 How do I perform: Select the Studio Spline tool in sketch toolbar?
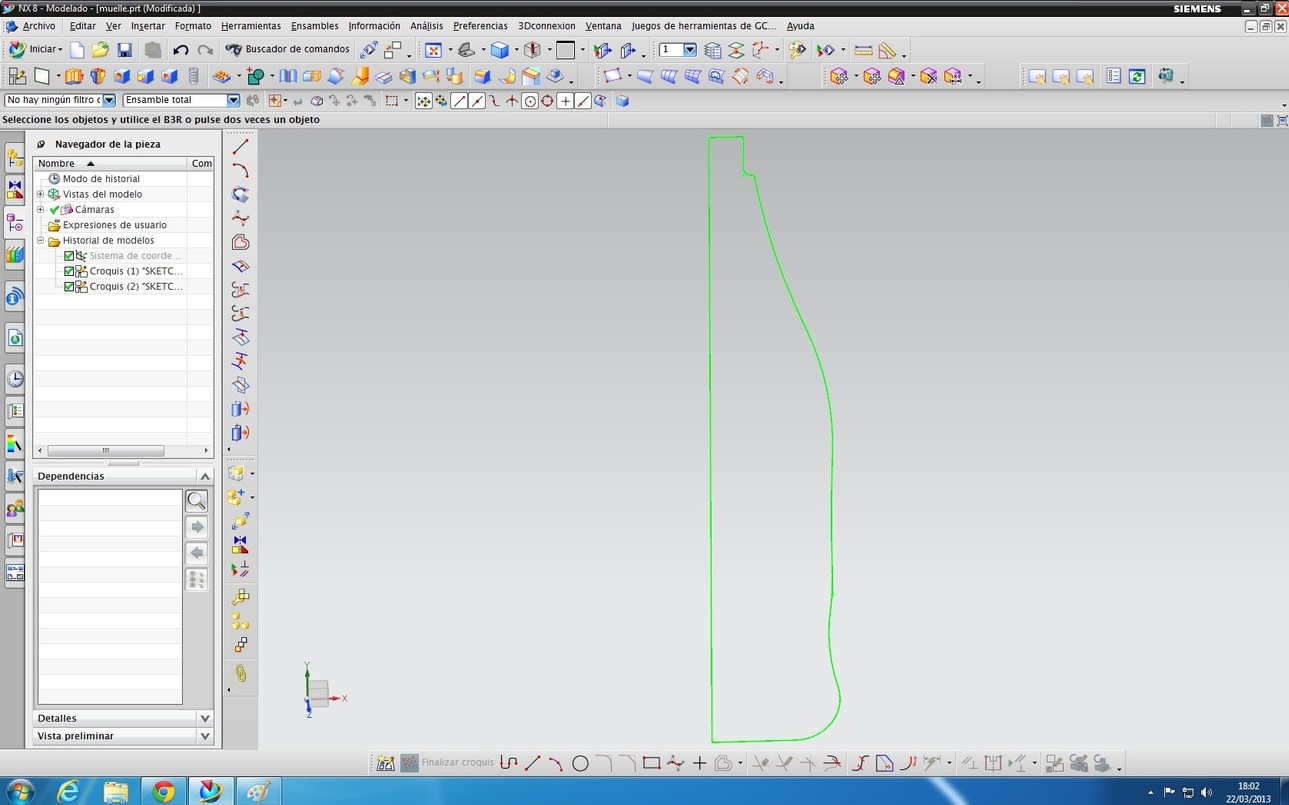click(x=675, y=763)
